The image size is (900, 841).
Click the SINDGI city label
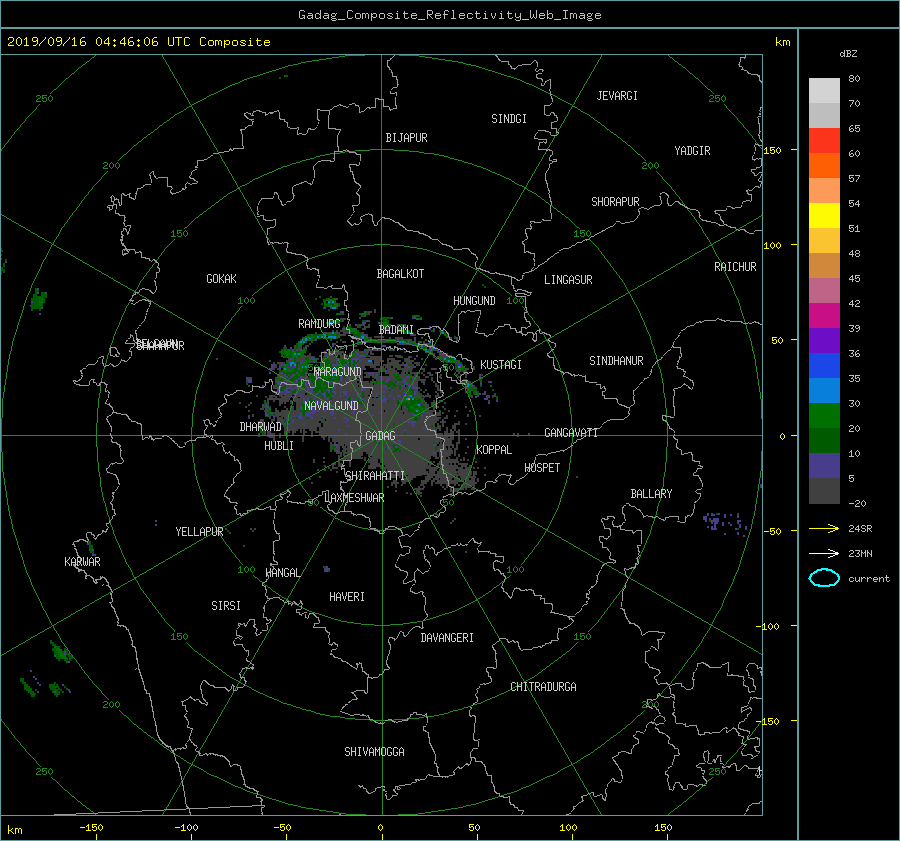pyautogui.click(x=509, y=119)
